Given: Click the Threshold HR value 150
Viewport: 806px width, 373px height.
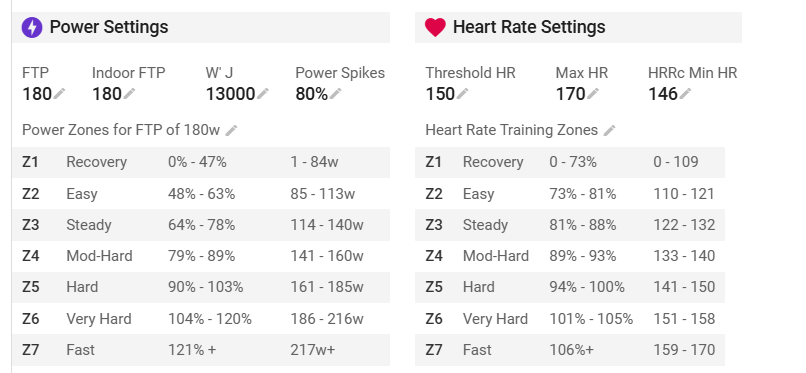Looking at the screenshot, I should pyautogui.click(x=440, y=94).
